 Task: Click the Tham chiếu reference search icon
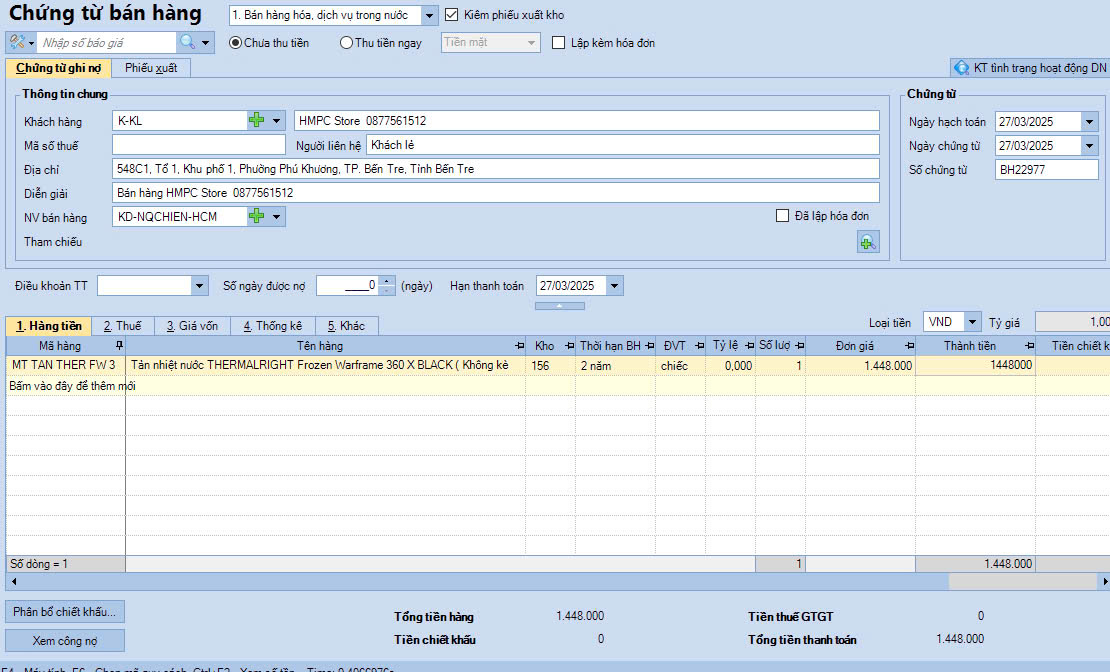coord(867,242)
